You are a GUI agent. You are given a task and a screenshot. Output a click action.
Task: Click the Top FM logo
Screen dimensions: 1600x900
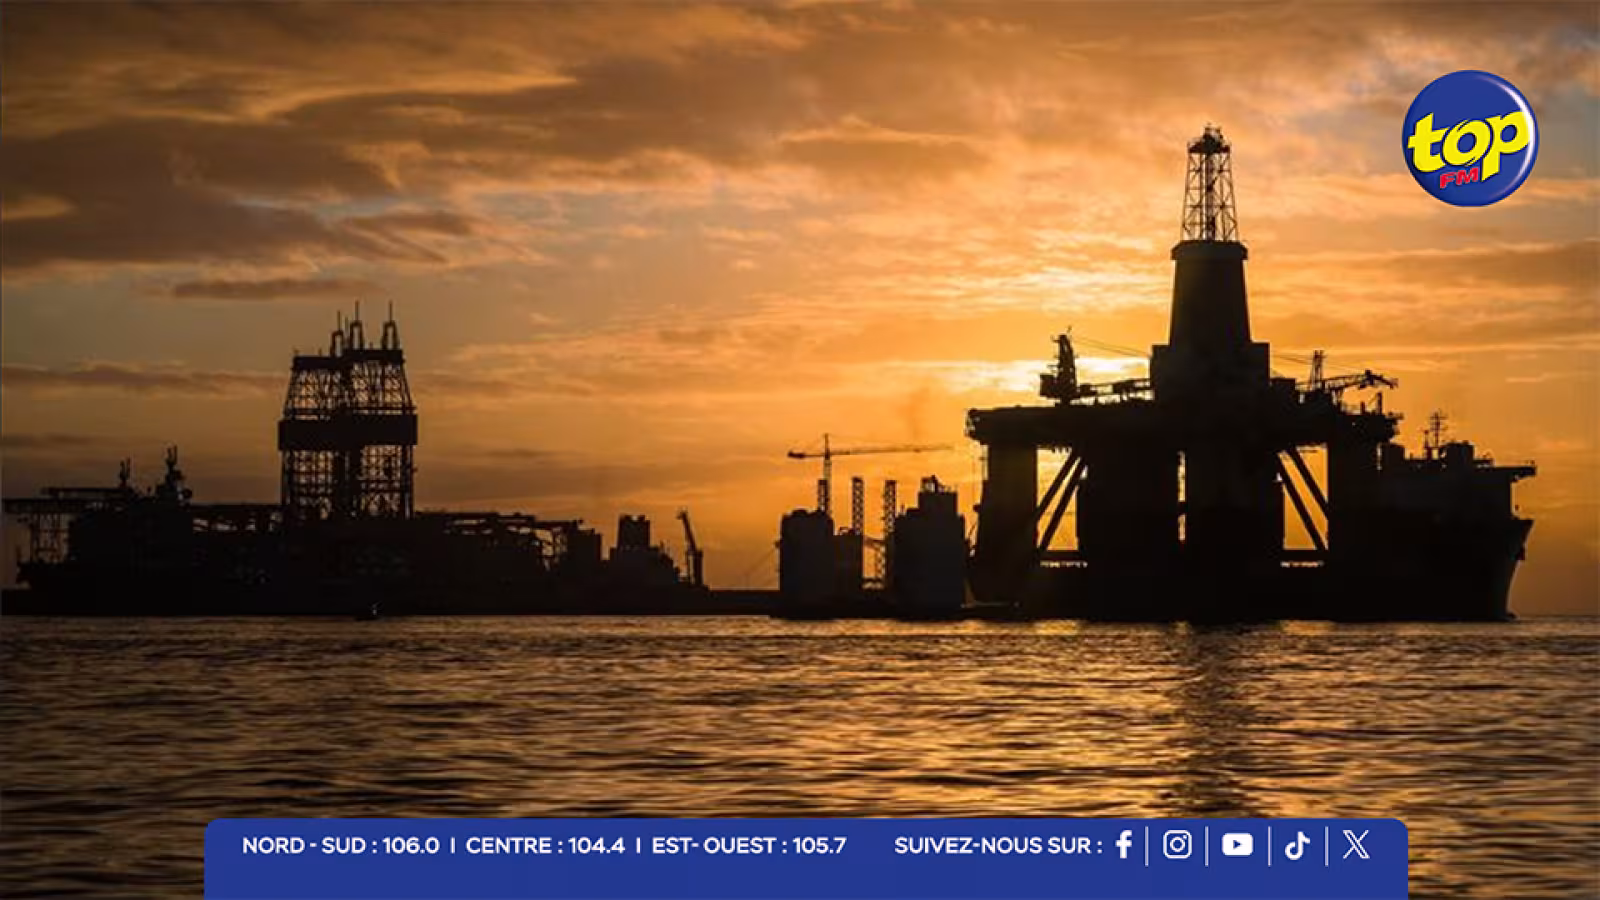click(1469, 138)
